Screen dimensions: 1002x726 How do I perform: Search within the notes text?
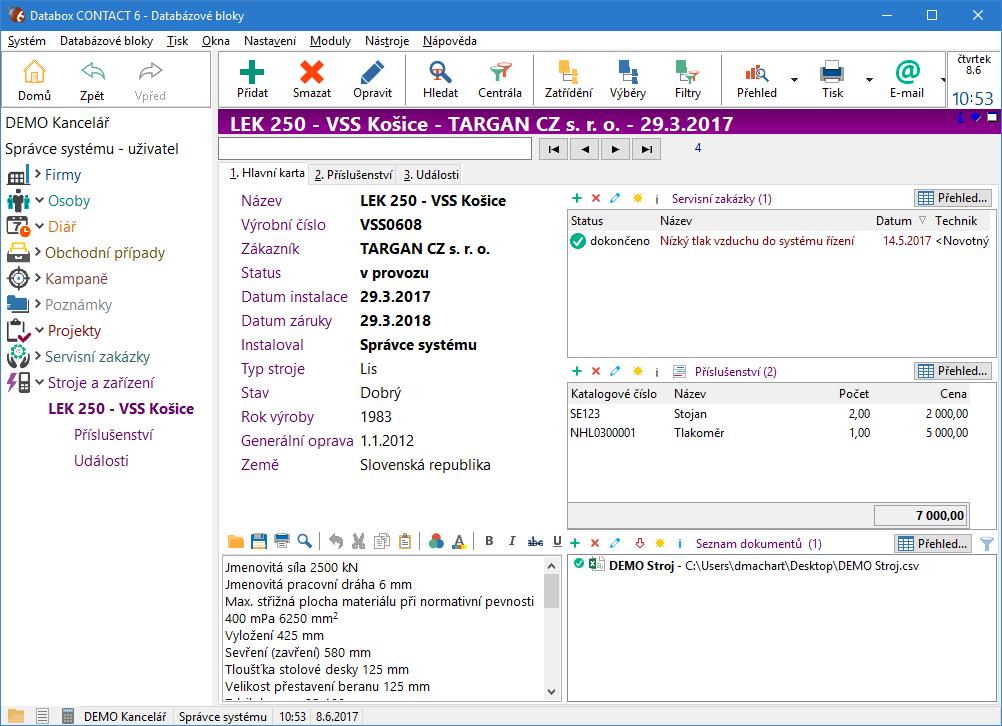[305, 541]
